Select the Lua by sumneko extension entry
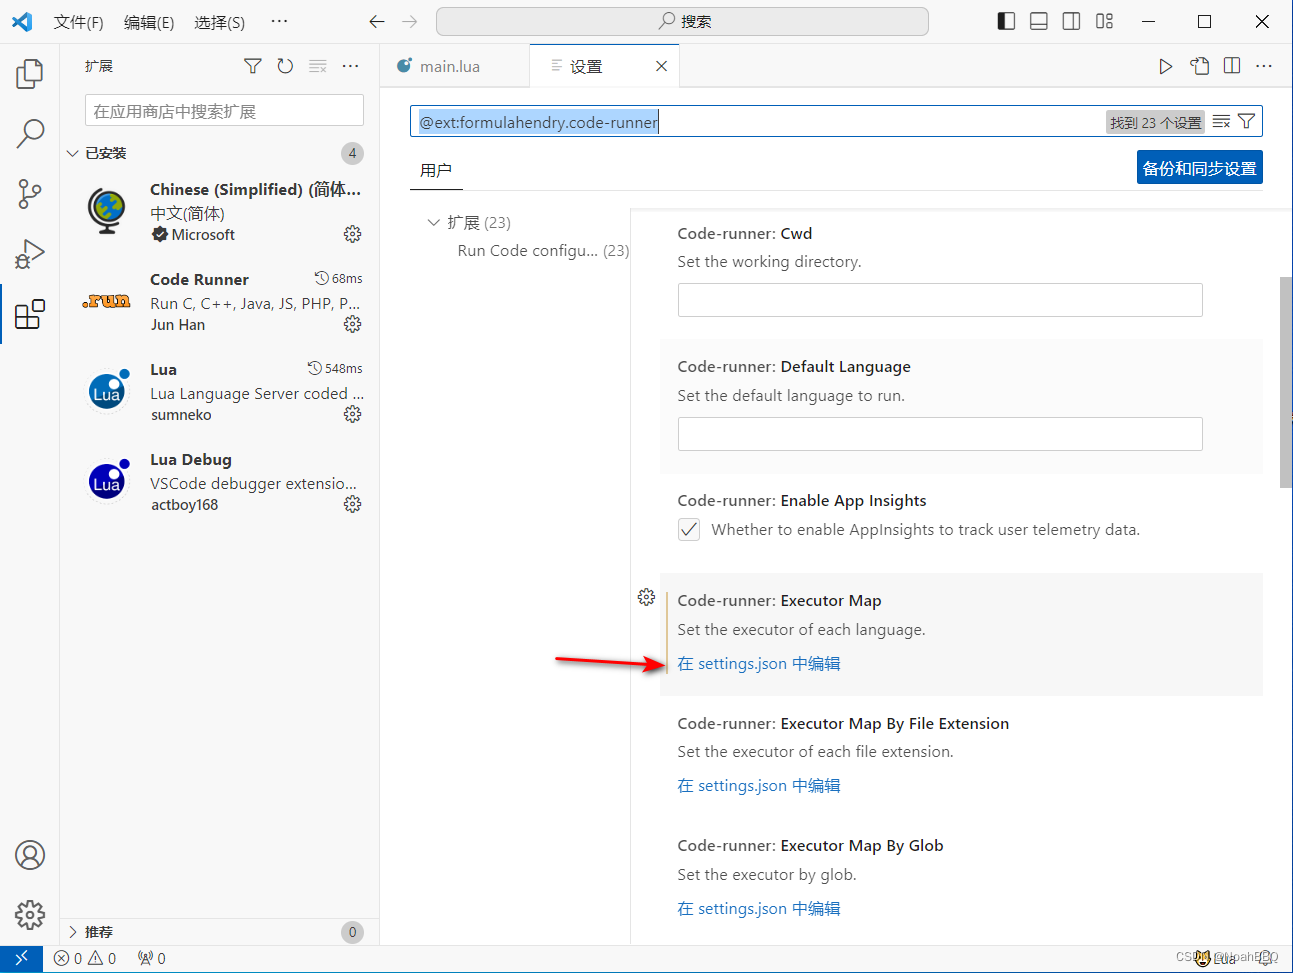The height and width of the screenshot is (973, 1293). point(219,391)
